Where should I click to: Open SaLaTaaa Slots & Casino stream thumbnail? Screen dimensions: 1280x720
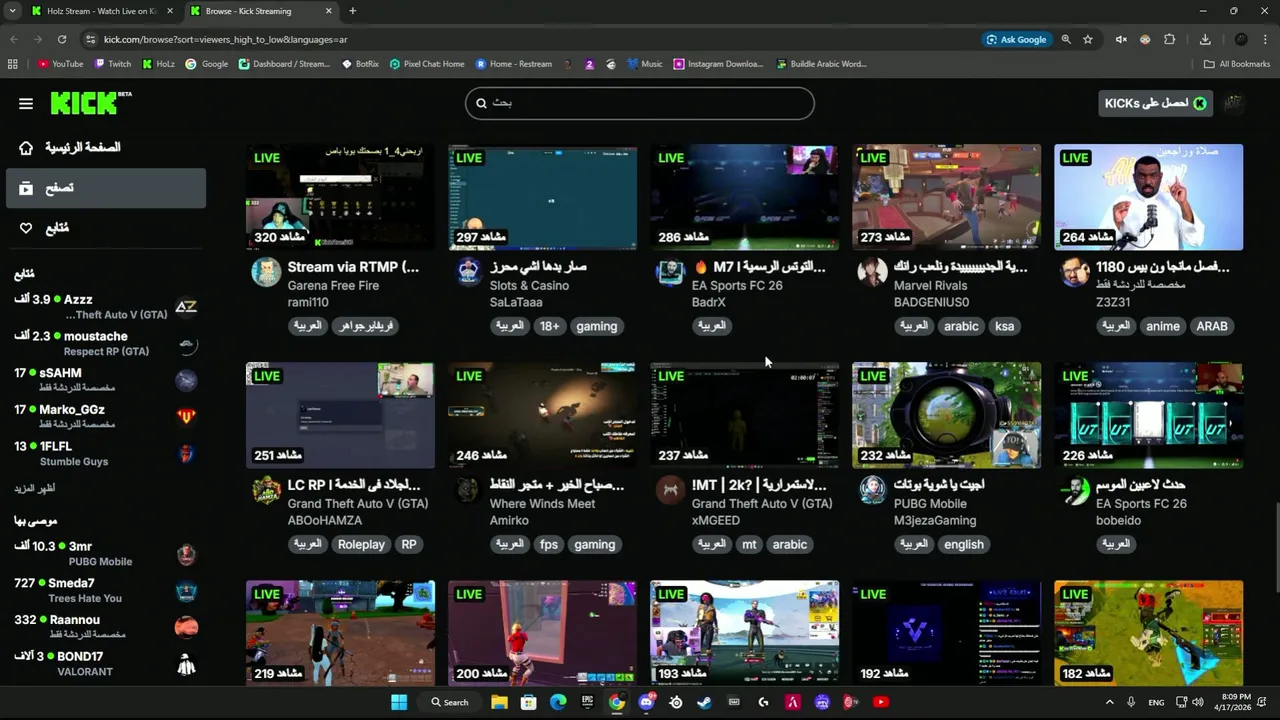(x=542, y=197)
